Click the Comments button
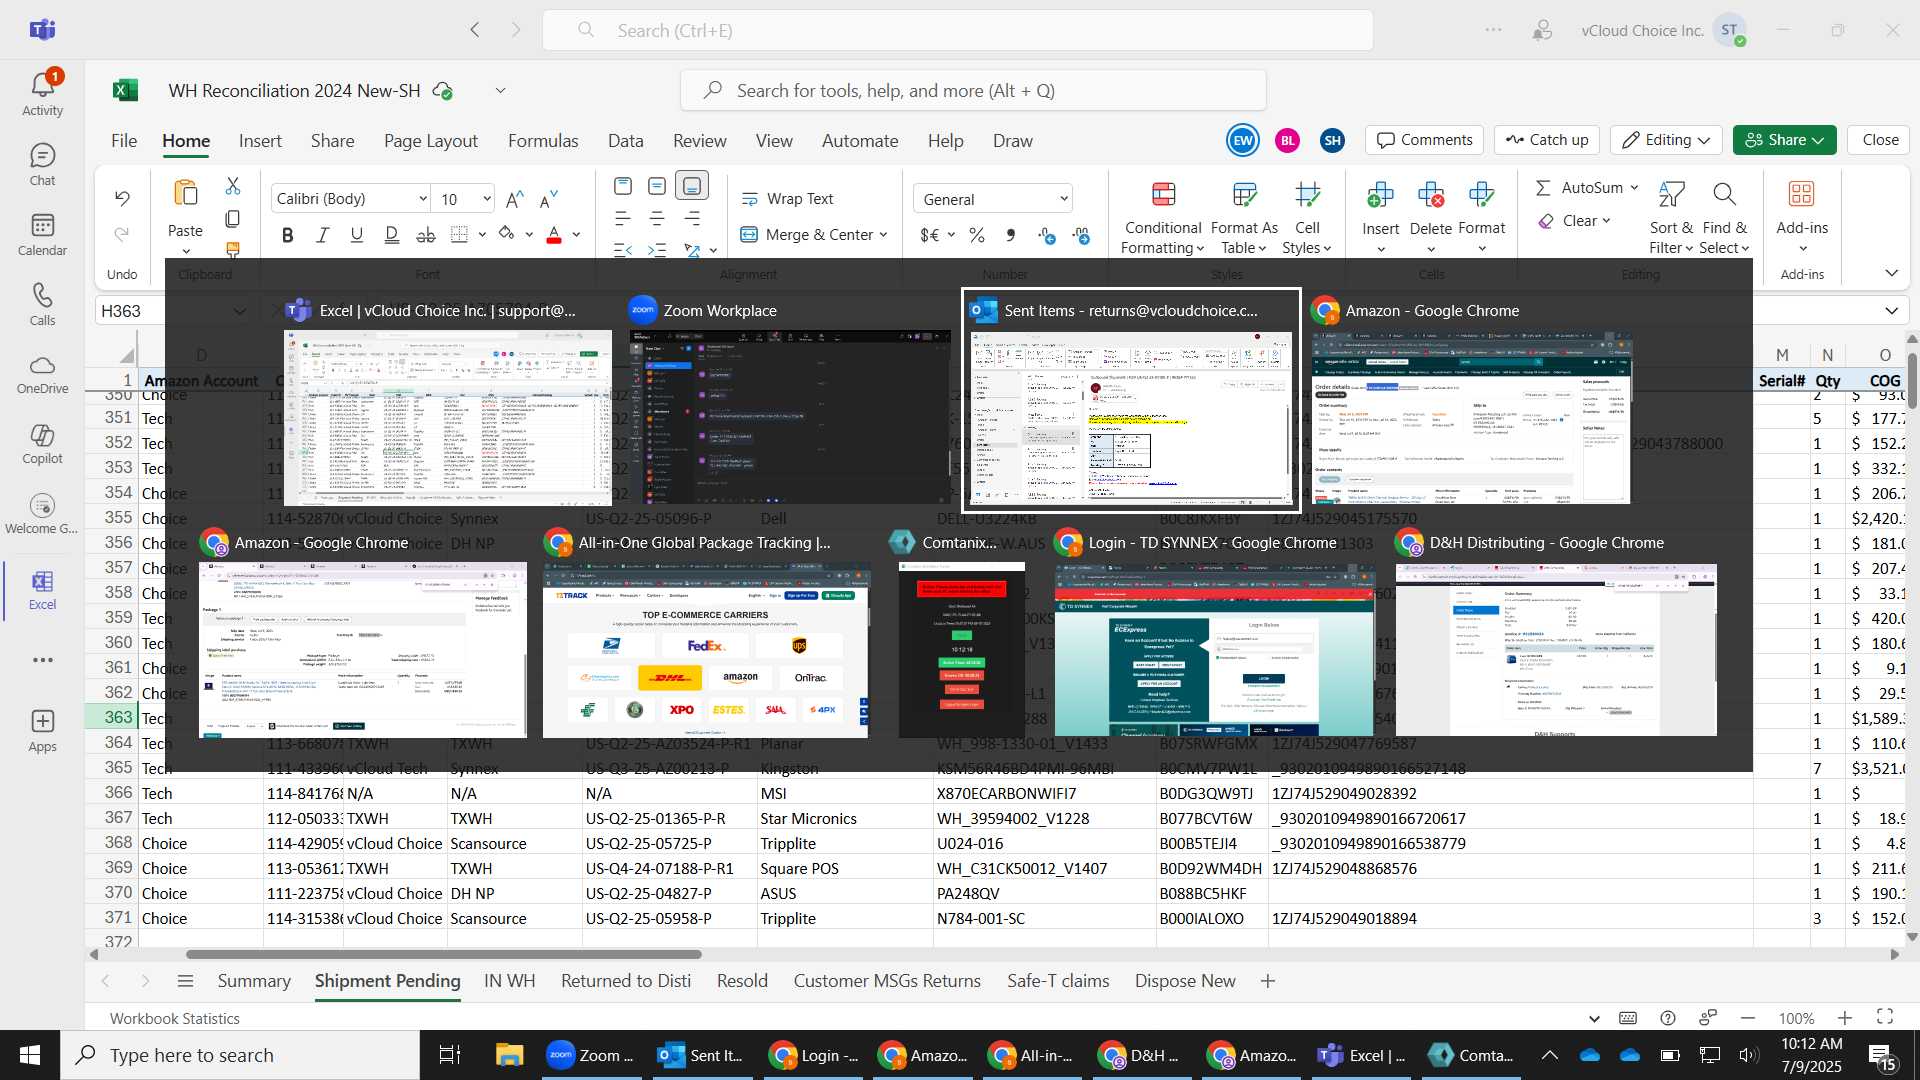Viewport: 1920px width, 1080px height. tap(1425, 140)
